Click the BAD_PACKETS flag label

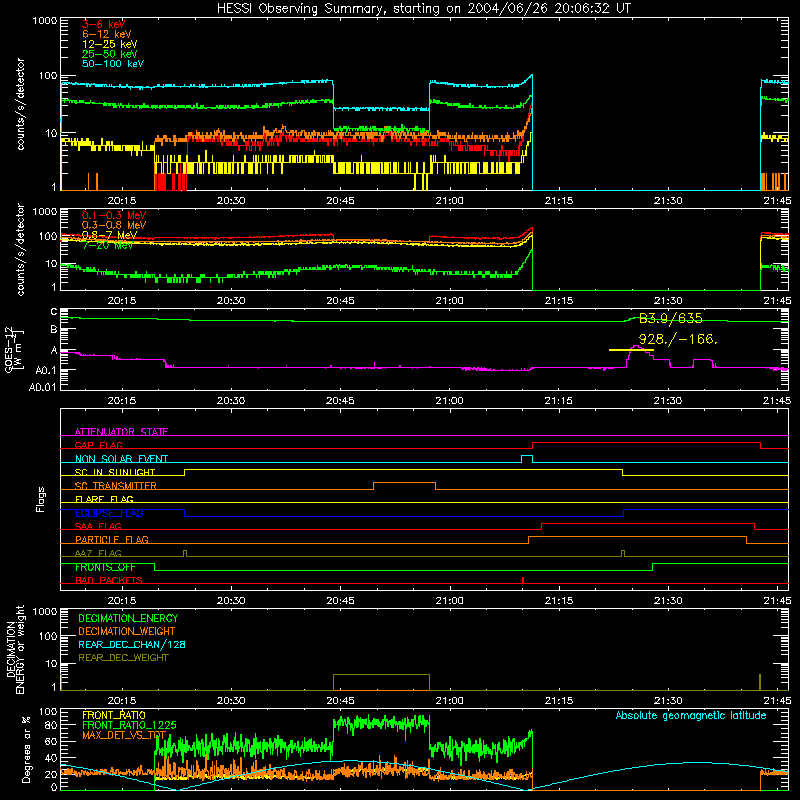click(109, 580)
